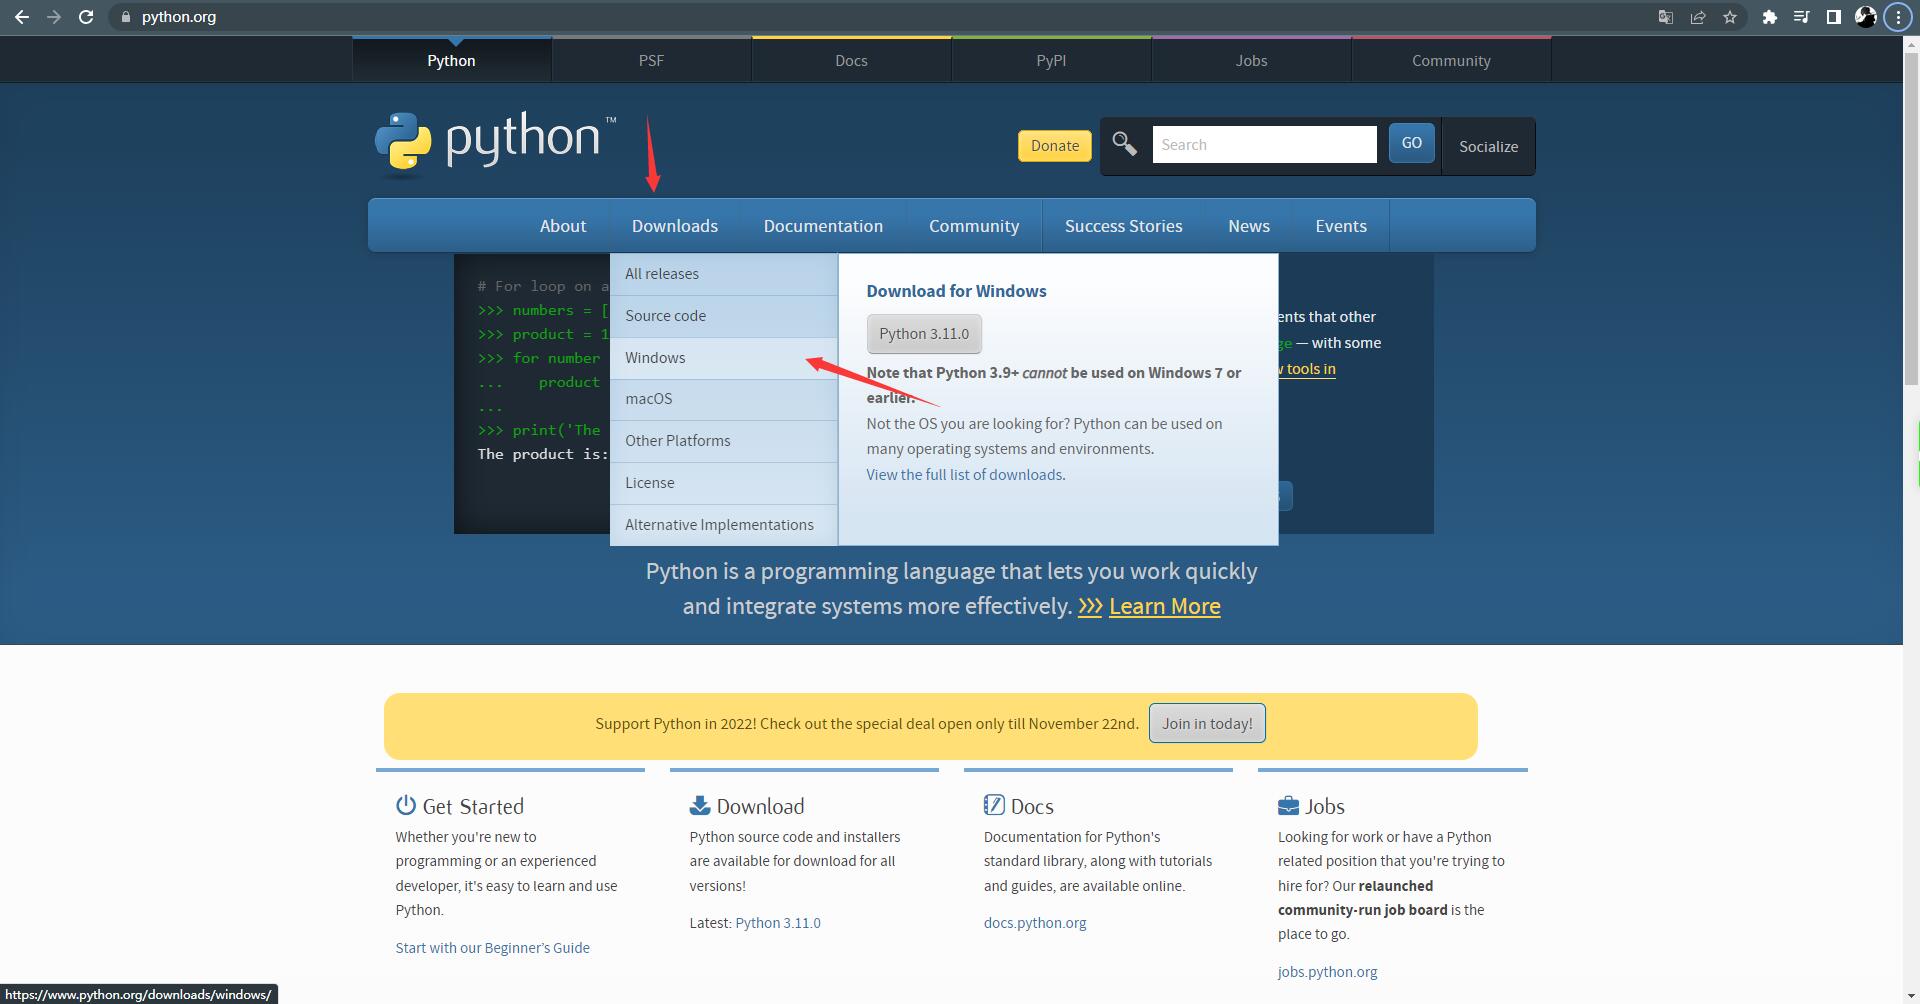Open the Success Stories menu
Viewport: 1920px width, 1004px height.
pyautogui.click(x=1124, y=226)
